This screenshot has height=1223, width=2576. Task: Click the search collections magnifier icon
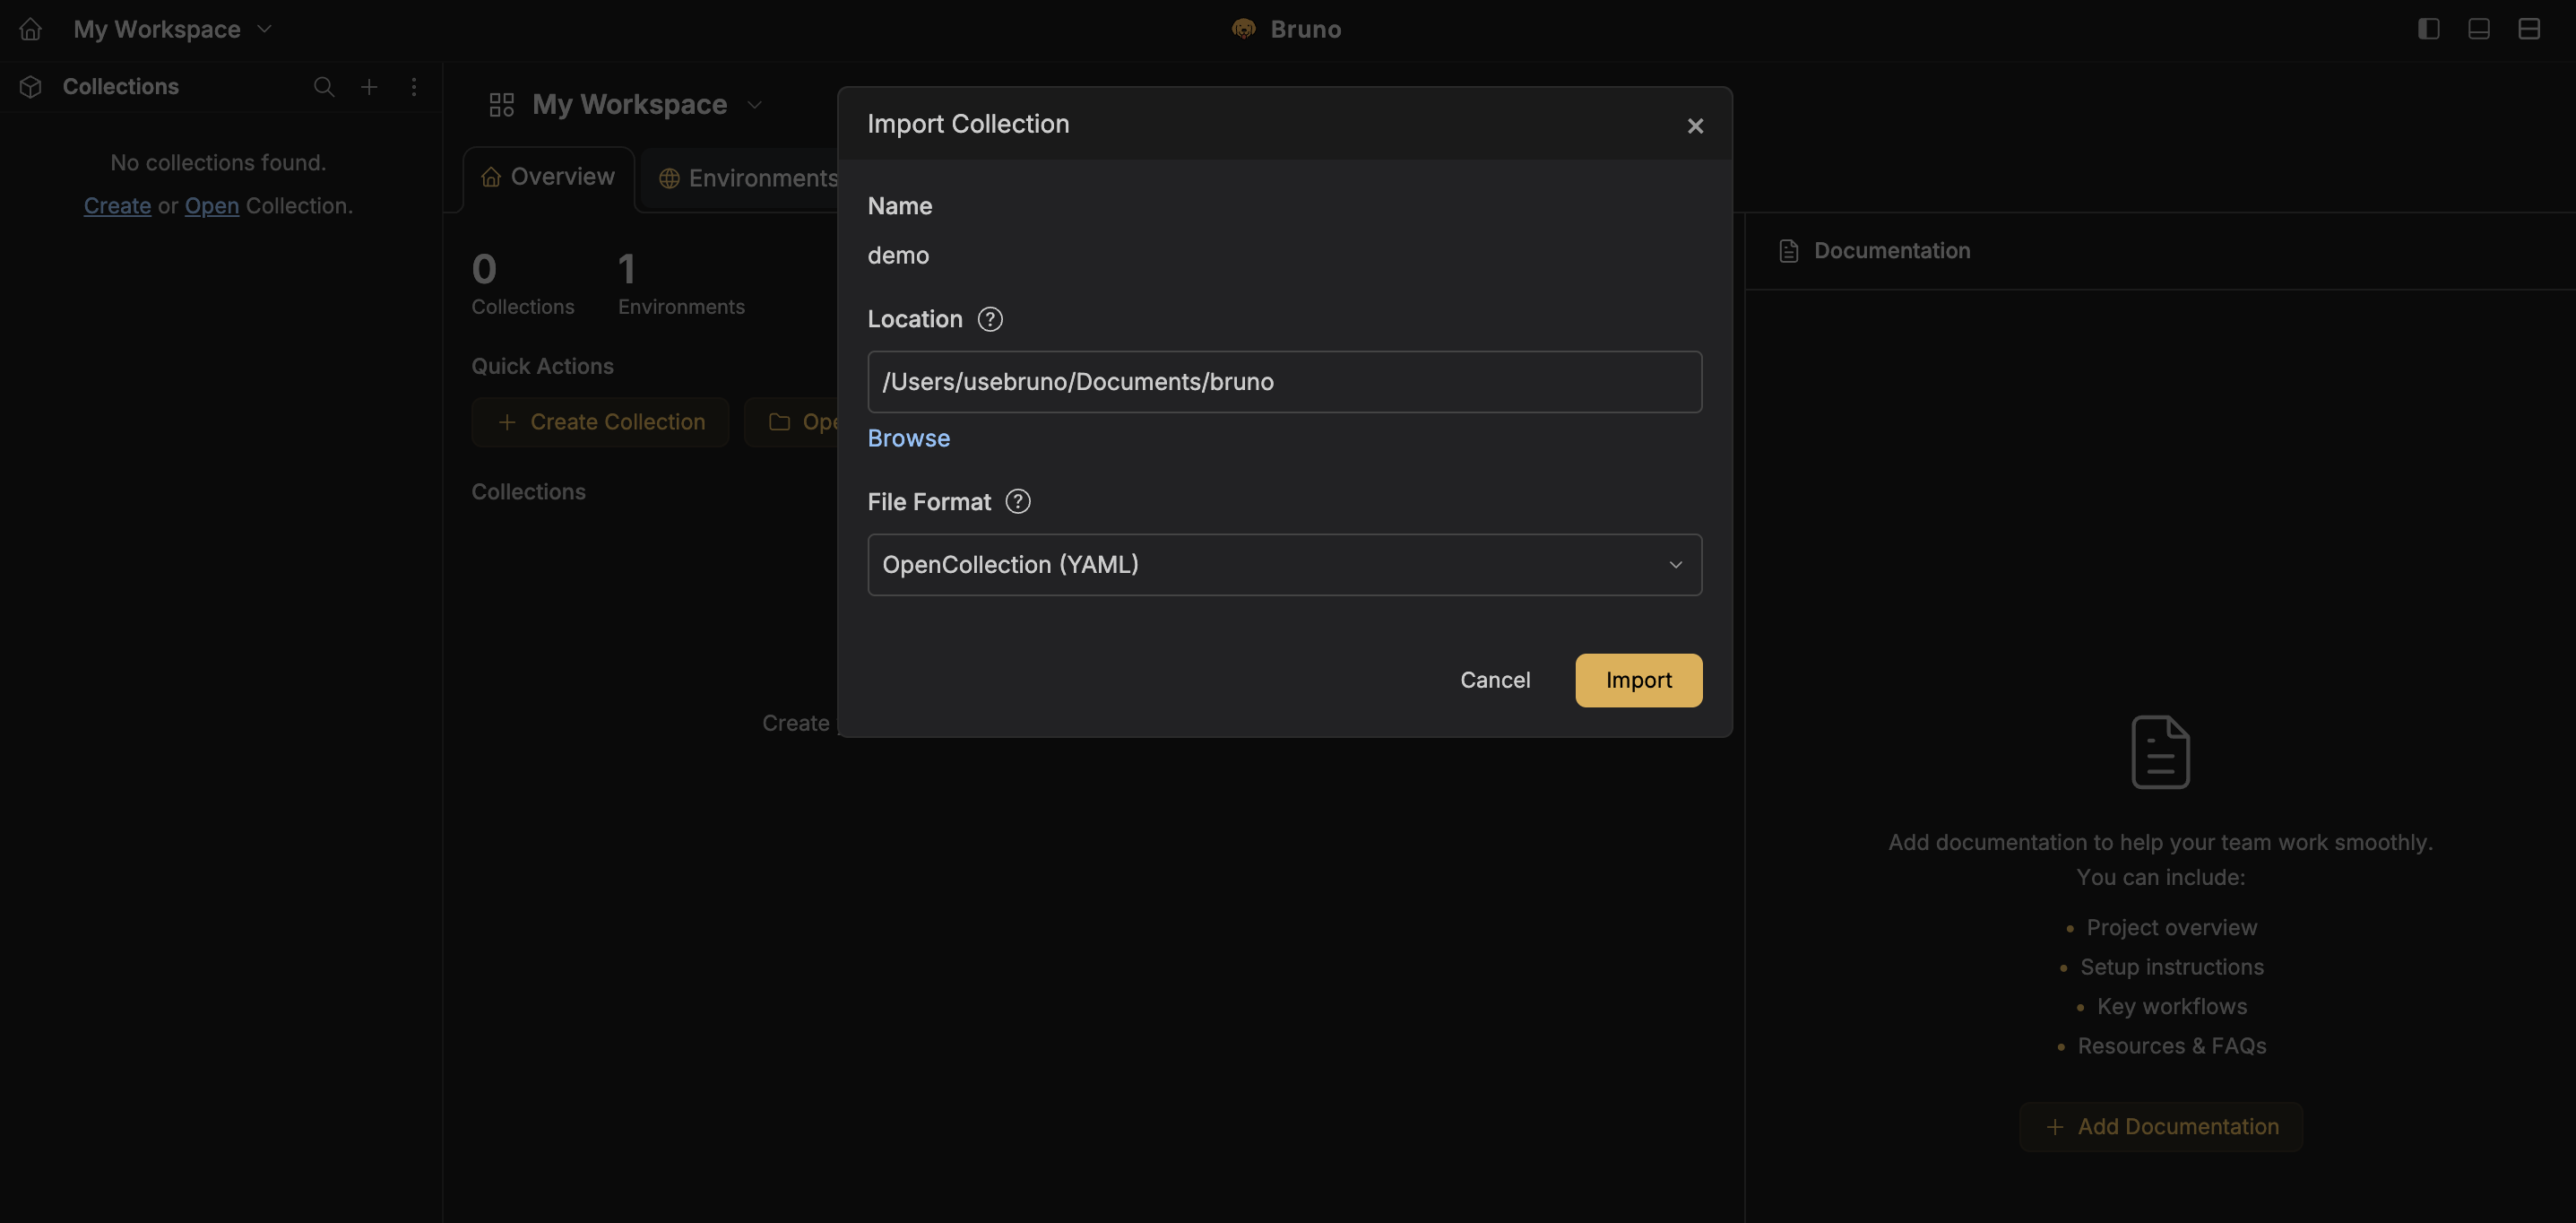(x=323, y=87)
